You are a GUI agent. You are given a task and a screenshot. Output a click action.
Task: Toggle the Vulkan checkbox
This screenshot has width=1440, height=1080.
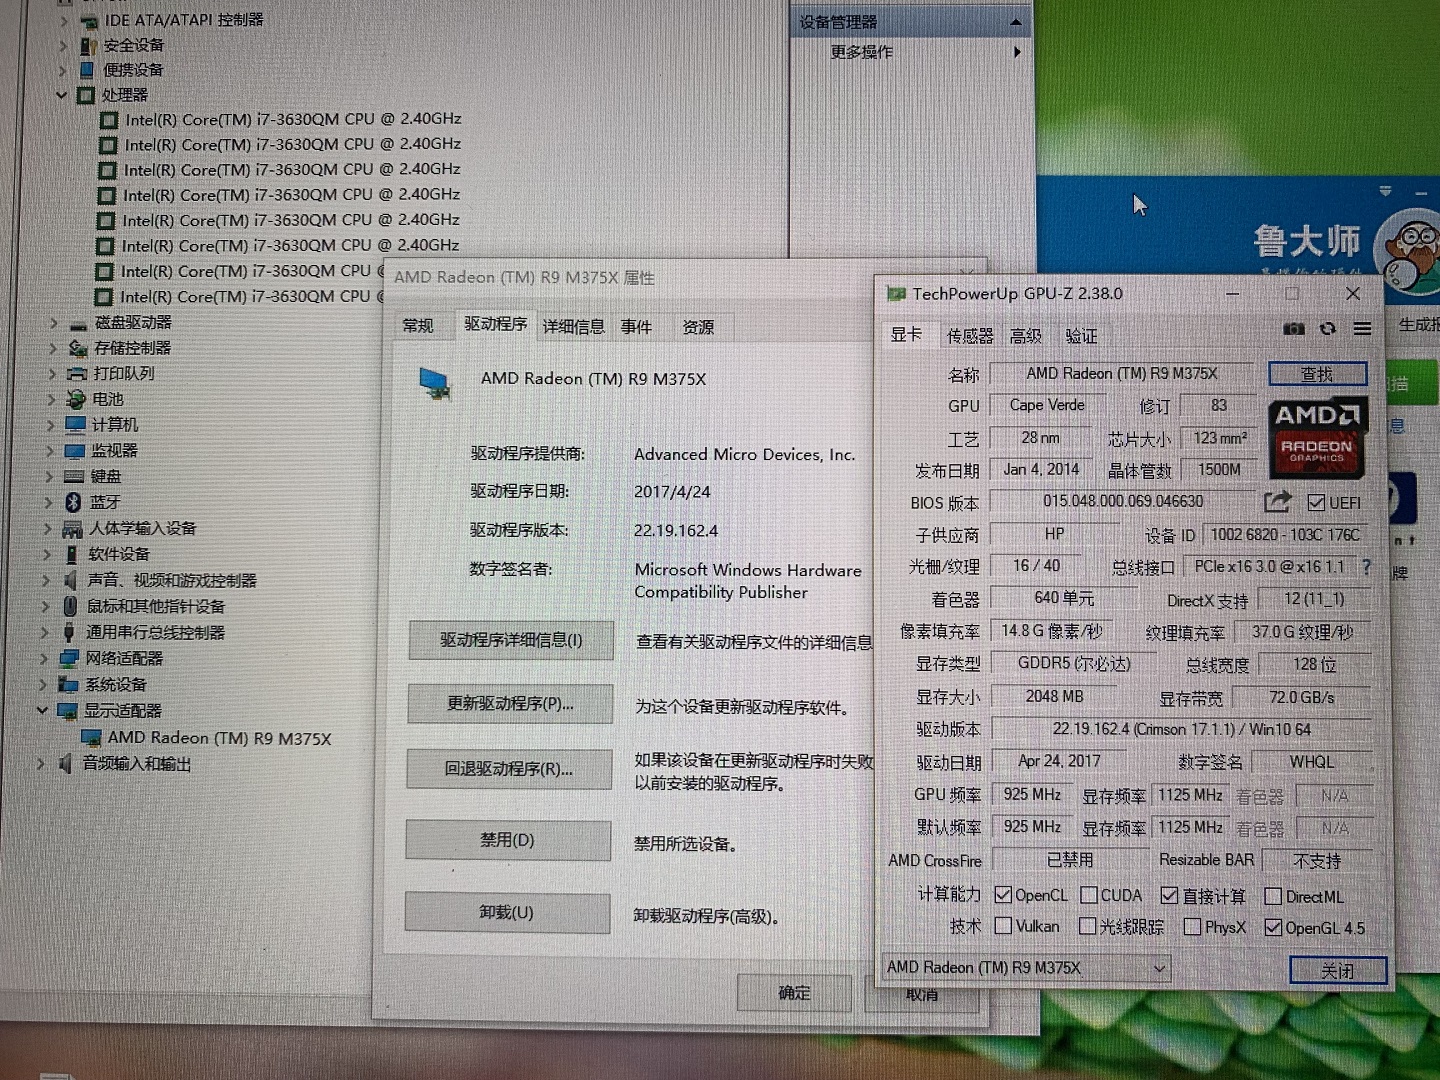point(1003,926)
